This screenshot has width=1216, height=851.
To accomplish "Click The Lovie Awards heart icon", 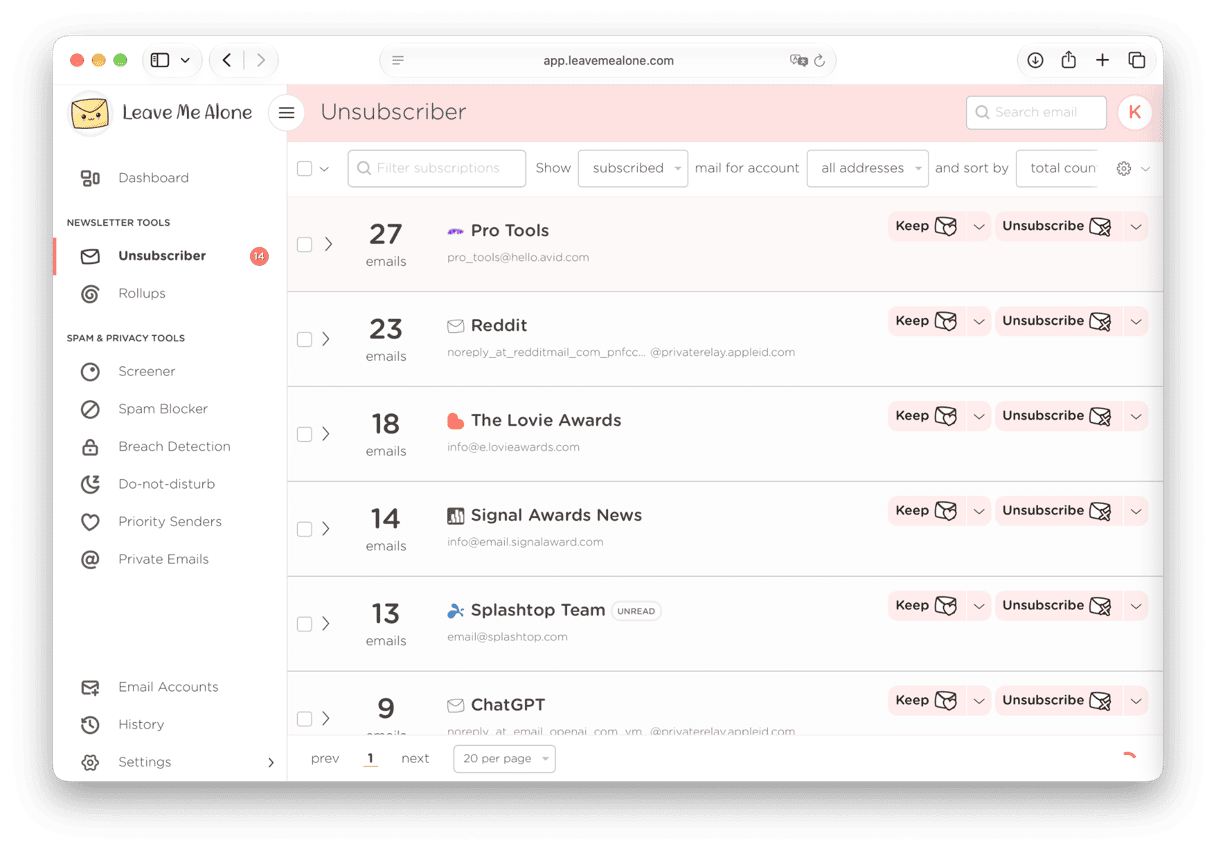I will point(455,421).
